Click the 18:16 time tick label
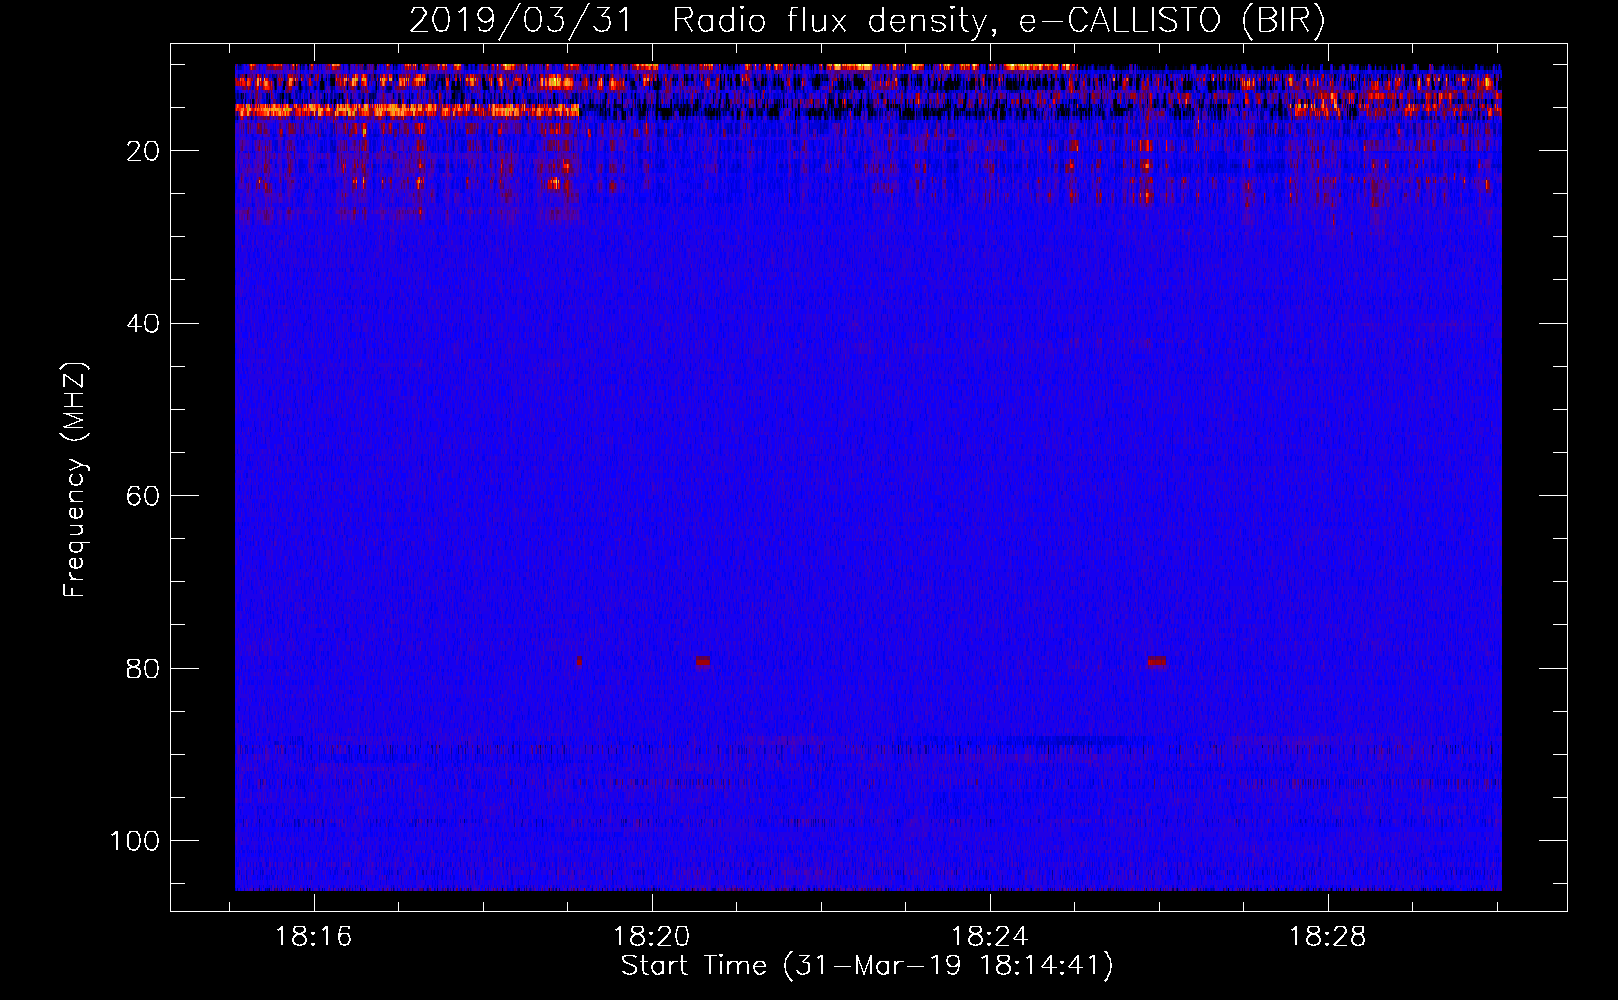The width and height of the screenshot is (1618, 1000). pos(314,937)
